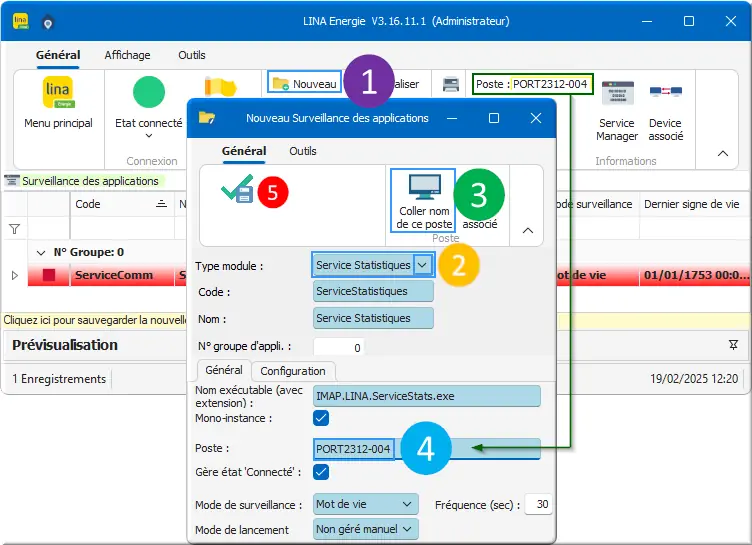Select Général tab in main window
This screenshot has height=545, width=752.
[x=58, y=55]
